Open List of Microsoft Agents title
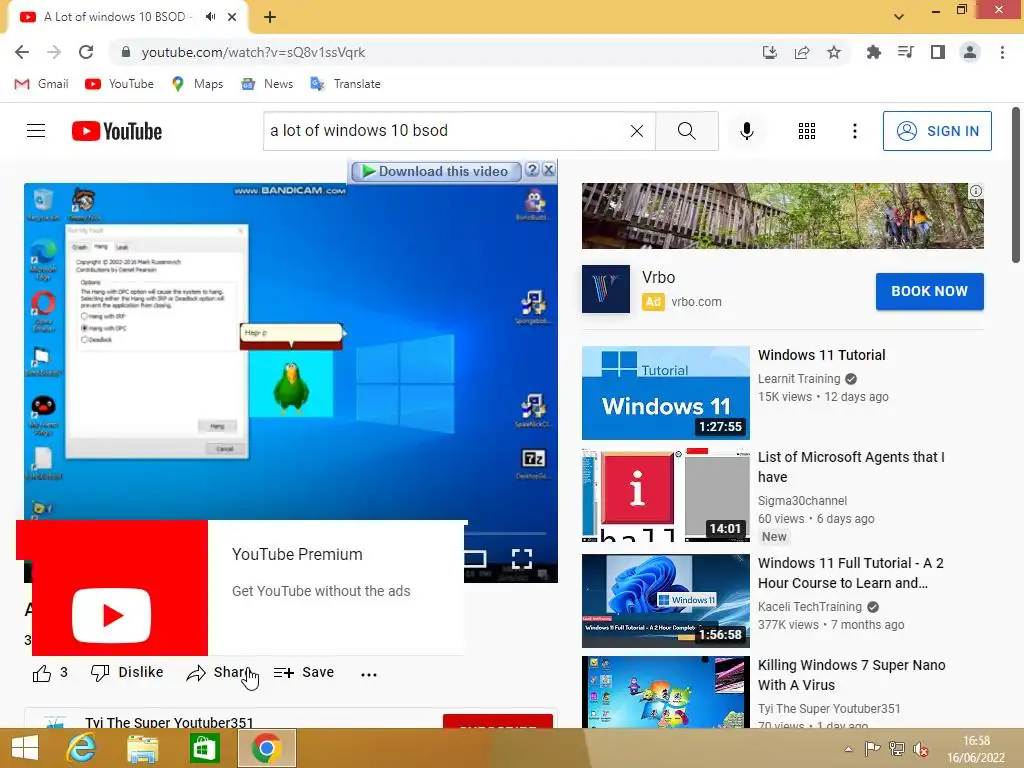Screen dimensions: 1024x768 851,467
